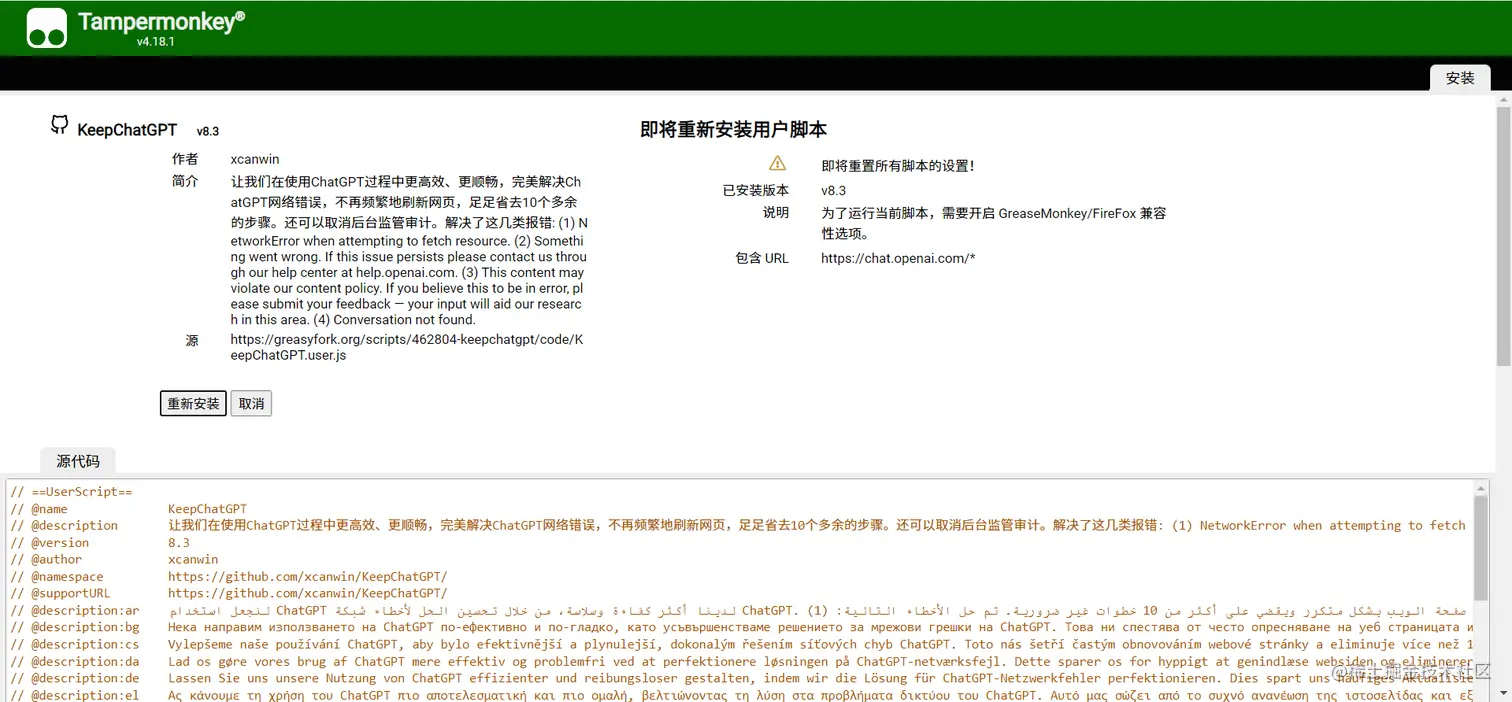This screenshot has height=702, width=1512.
Task: Click the @description:bg line
Action: point(741,628)
